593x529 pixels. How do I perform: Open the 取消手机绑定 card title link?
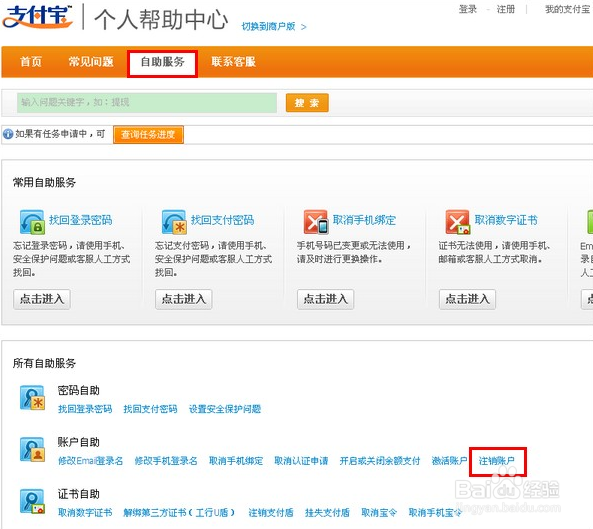coord(364,220)
